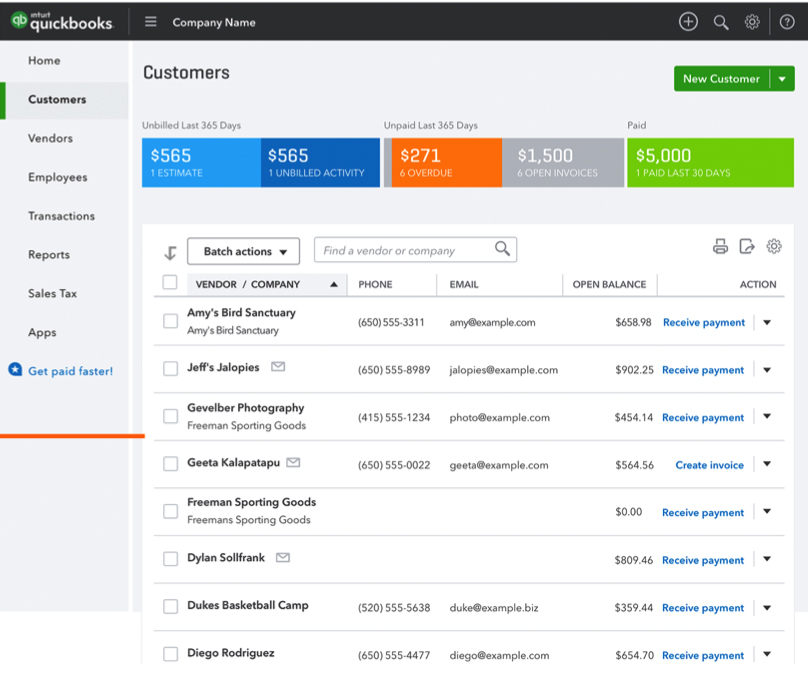The height and width of the screenshot is (689, 808).
Task: Go to Home in sidebar
Action: coord(44,61)
